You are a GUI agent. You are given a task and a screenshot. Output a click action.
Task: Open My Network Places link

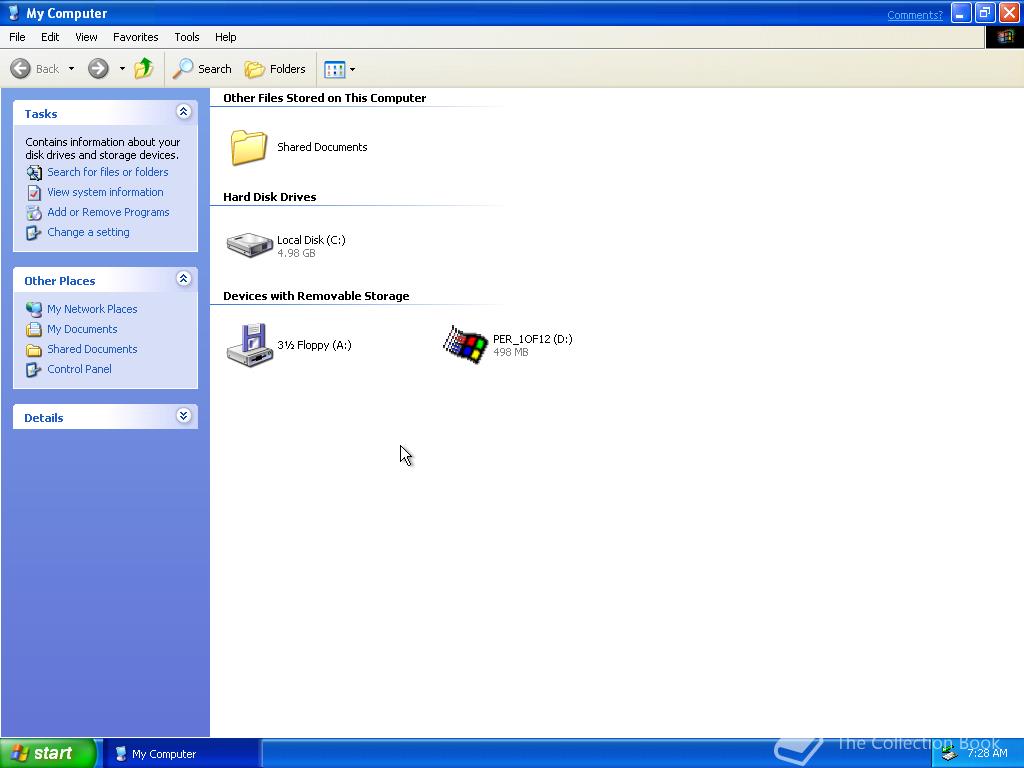92,309
